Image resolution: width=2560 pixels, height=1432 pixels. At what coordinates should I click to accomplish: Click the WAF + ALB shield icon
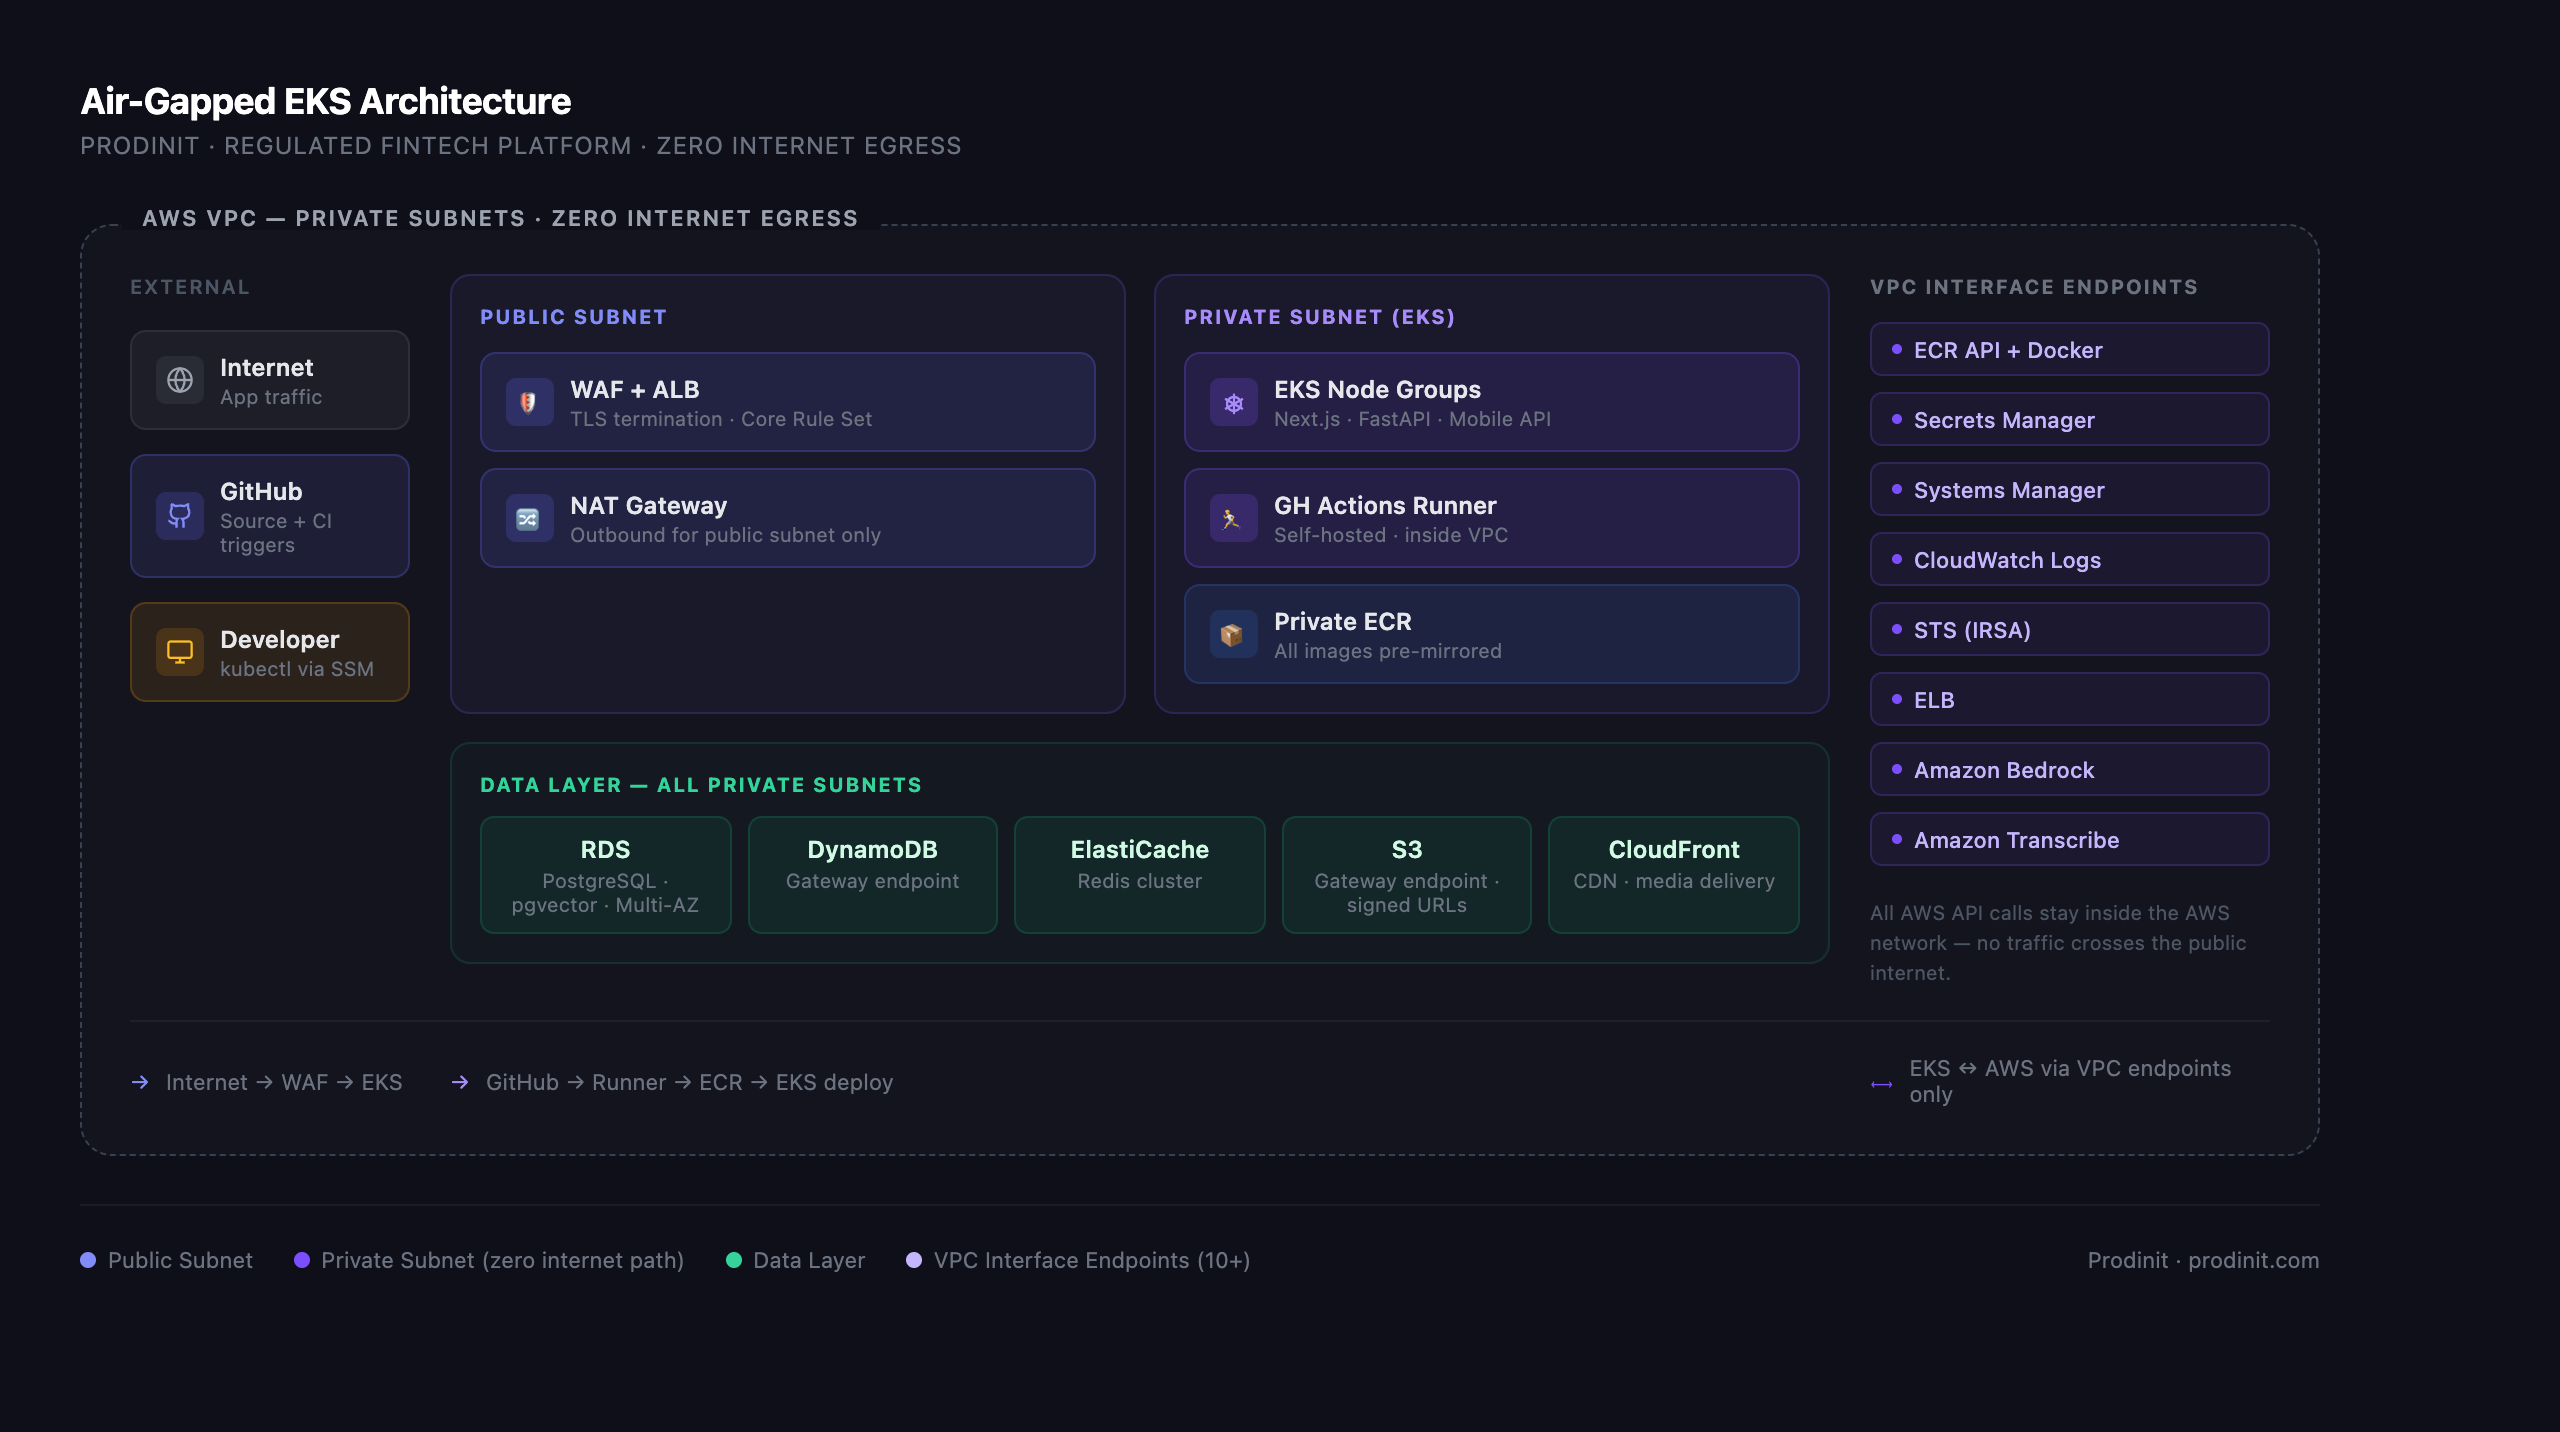[x=529, y=402]
